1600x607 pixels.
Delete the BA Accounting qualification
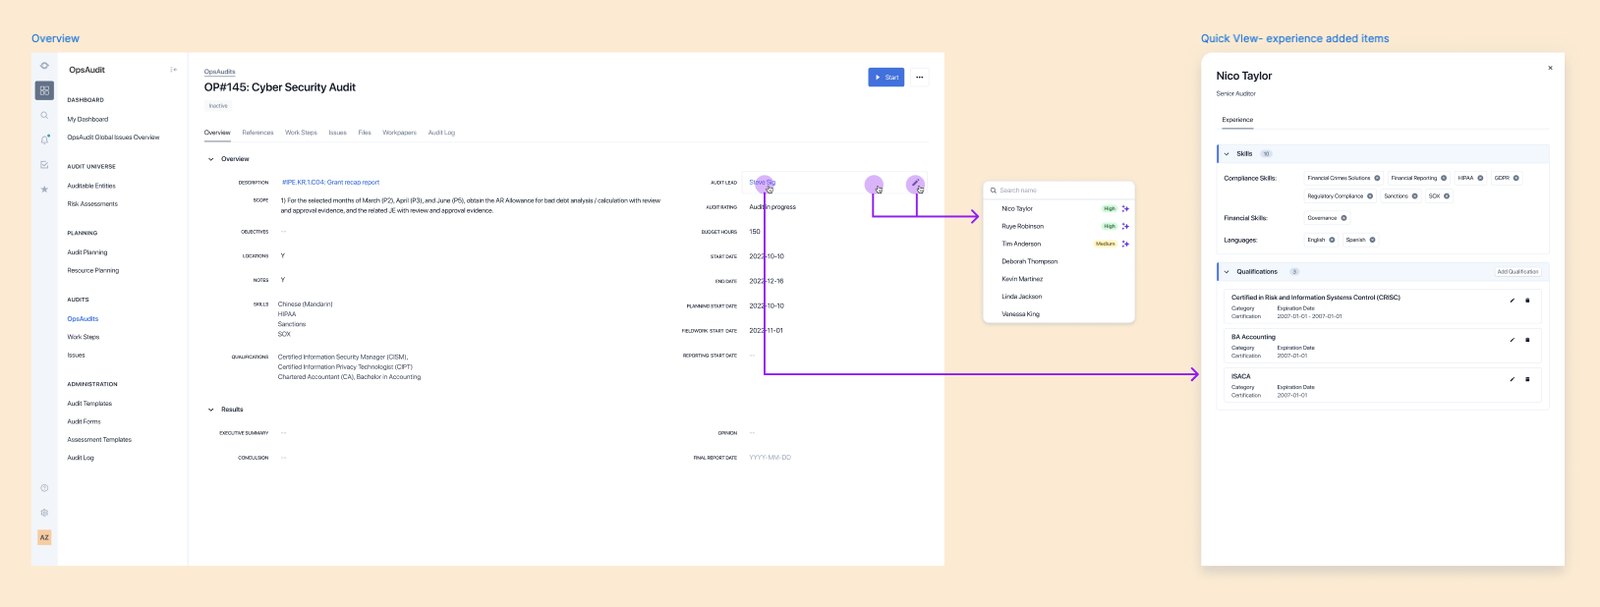[1527, 340]
